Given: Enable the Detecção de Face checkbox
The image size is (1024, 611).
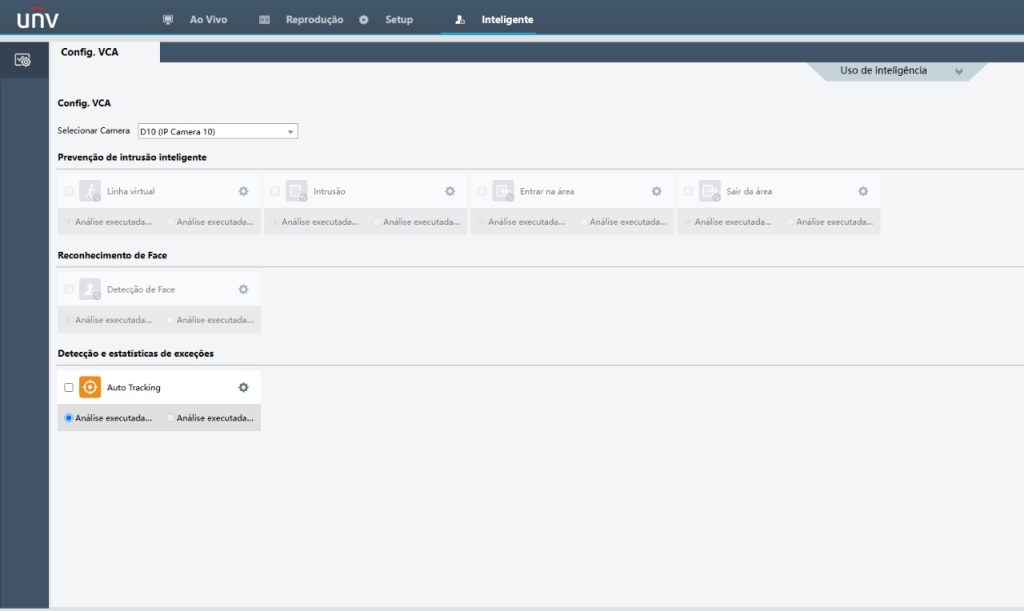Looking at the screenshot, I should click(69, 289).
